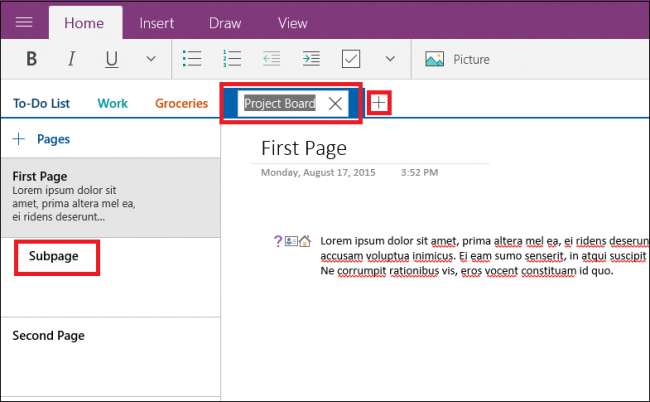Clear the Project Board section name
Viewport: 650px width, 402px height.
(335, 103)
